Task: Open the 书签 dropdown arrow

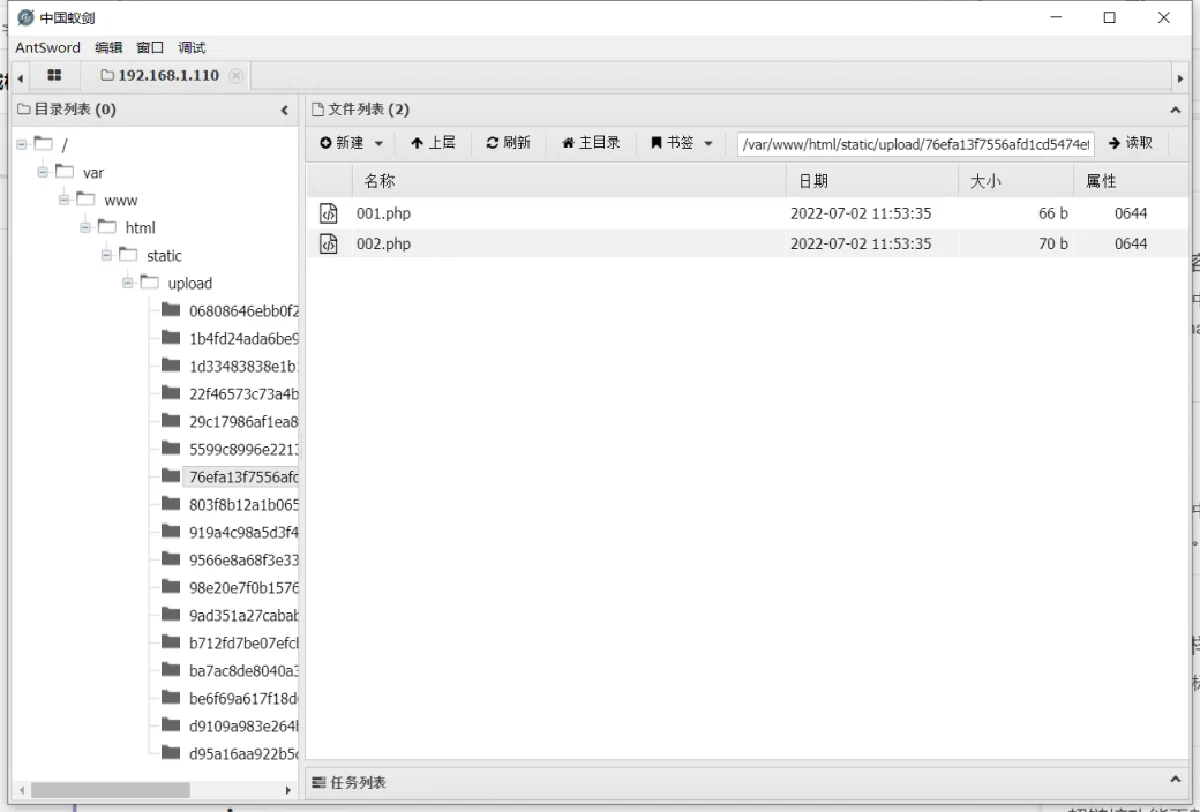Action: coord(709,143)
